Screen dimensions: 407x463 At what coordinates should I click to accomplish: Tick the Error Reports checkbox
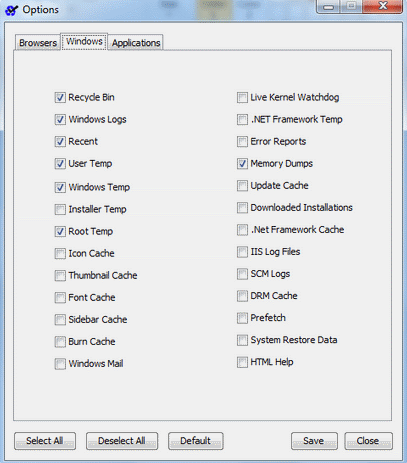(x=242, y=142)
